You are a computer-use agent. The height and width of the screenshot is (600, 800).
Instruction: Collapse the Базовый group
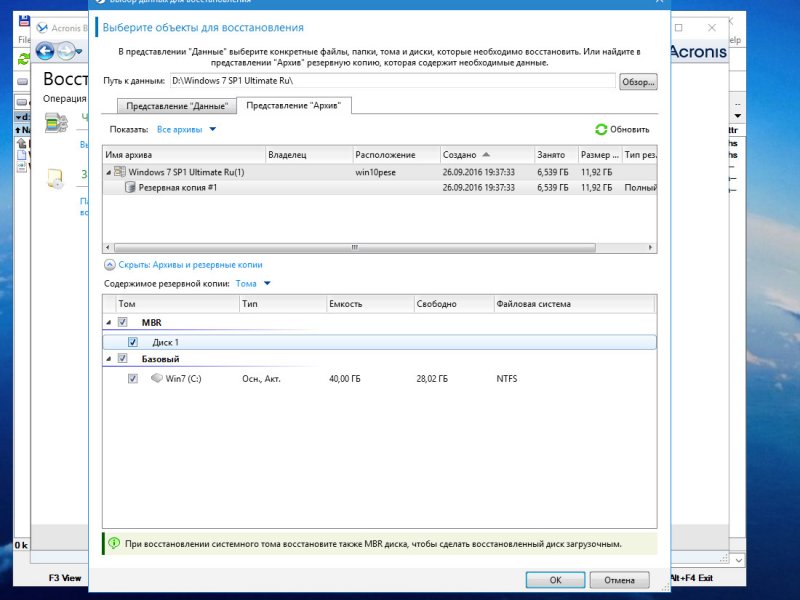coord(108,359)
